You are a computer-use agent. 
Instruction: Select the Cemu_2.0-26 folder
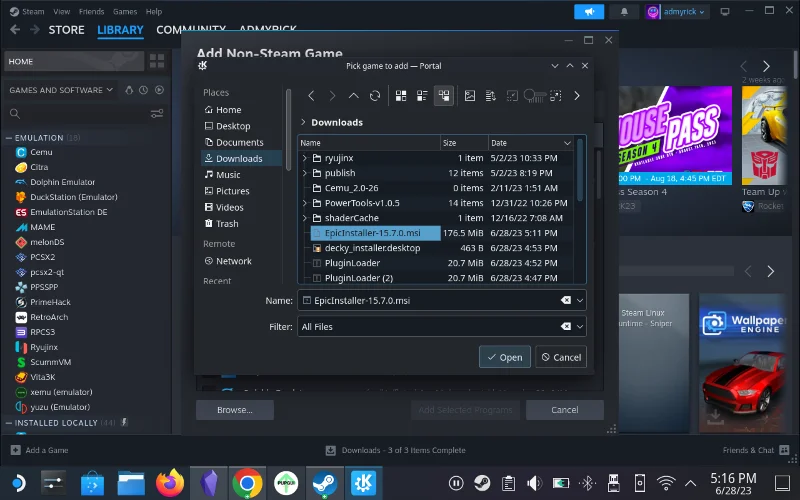click(352, 188)
